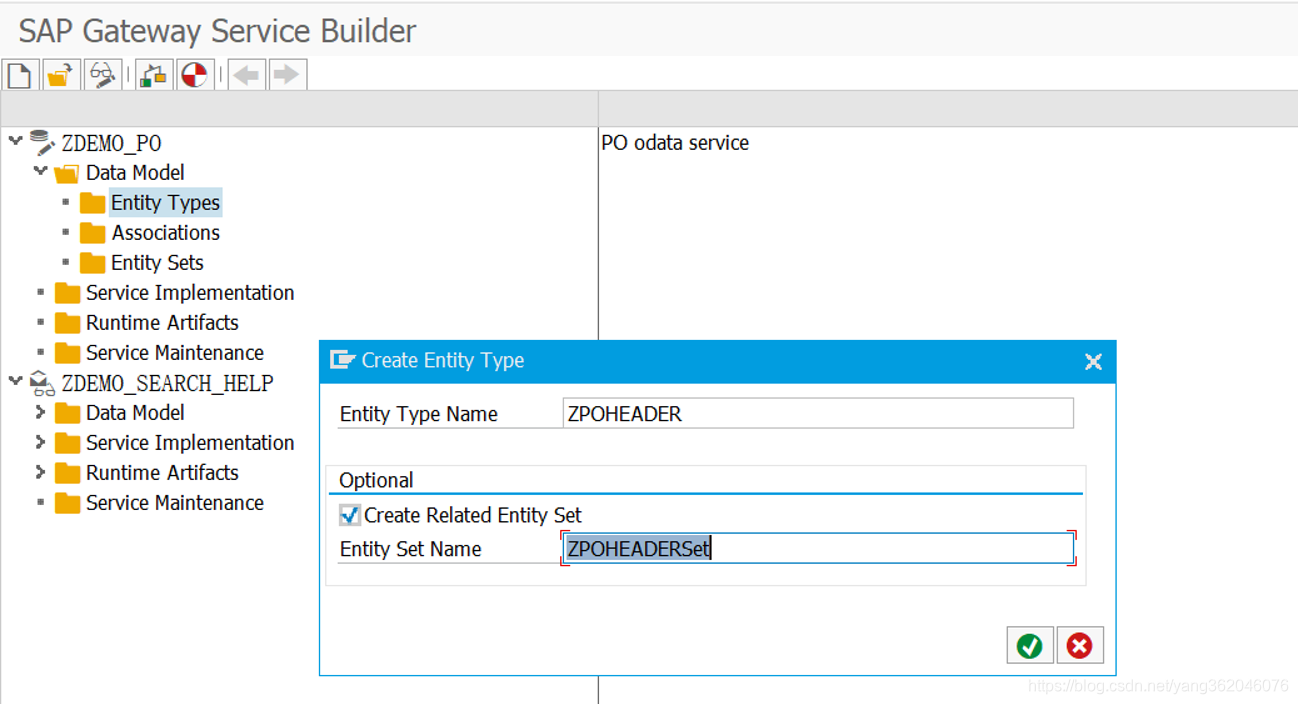Collapse the Data Model node under ZDEMO_PO

(40, 171)
